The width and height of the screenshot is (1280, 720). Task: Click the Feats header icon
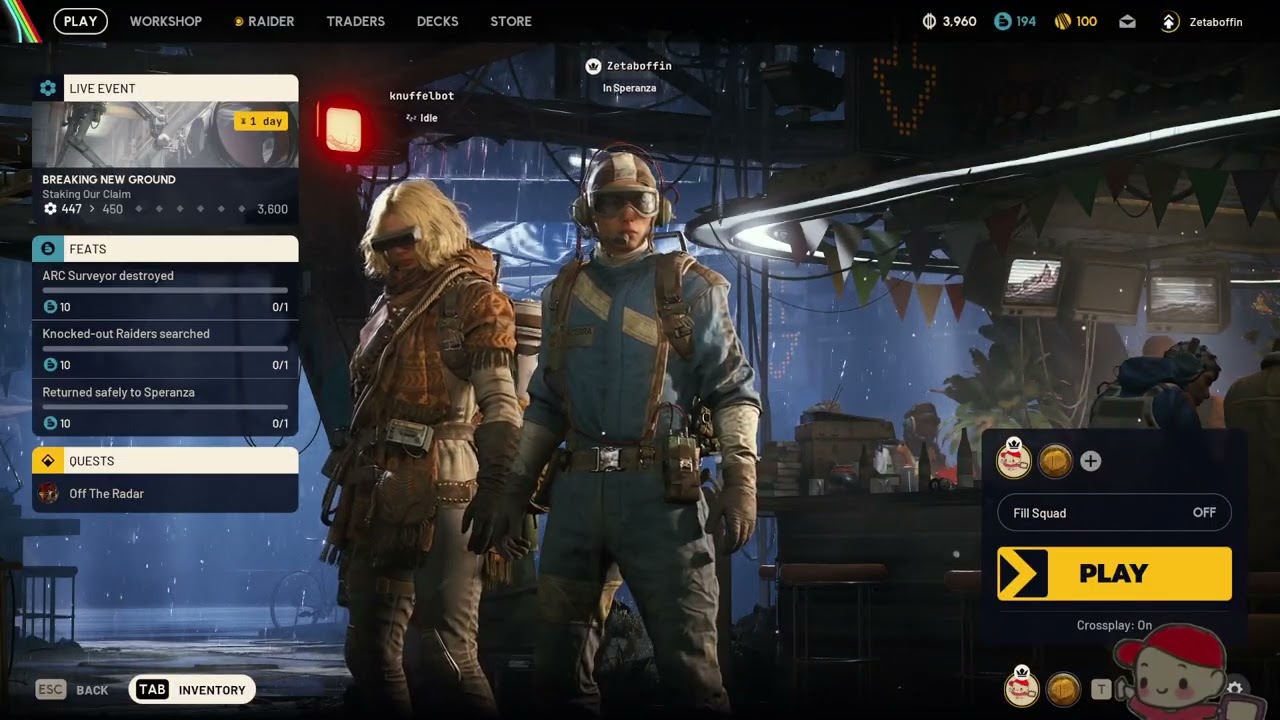click(x=47, y=249)
